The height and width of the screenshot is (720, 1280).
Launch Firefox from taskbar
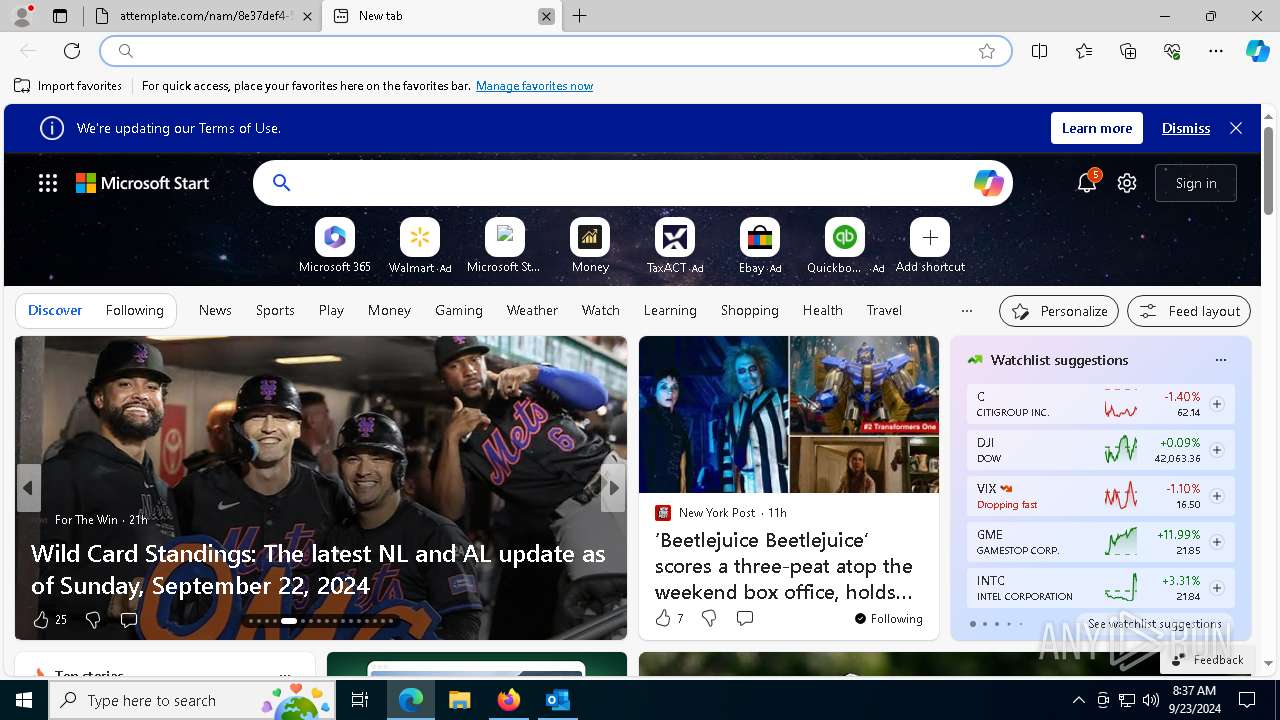point(509,700)
